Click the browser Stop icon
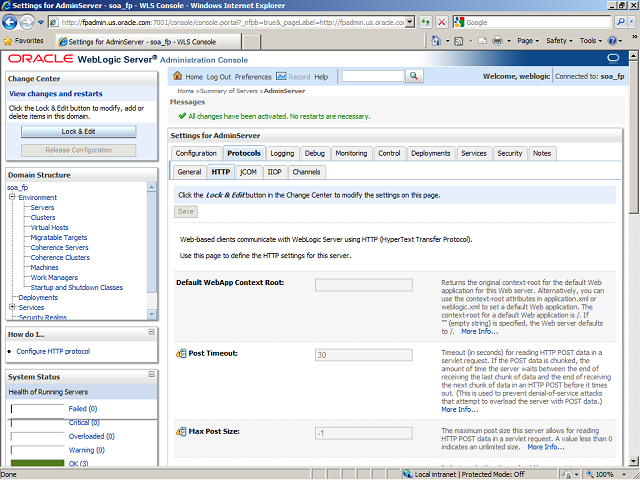 pos(443,22)
